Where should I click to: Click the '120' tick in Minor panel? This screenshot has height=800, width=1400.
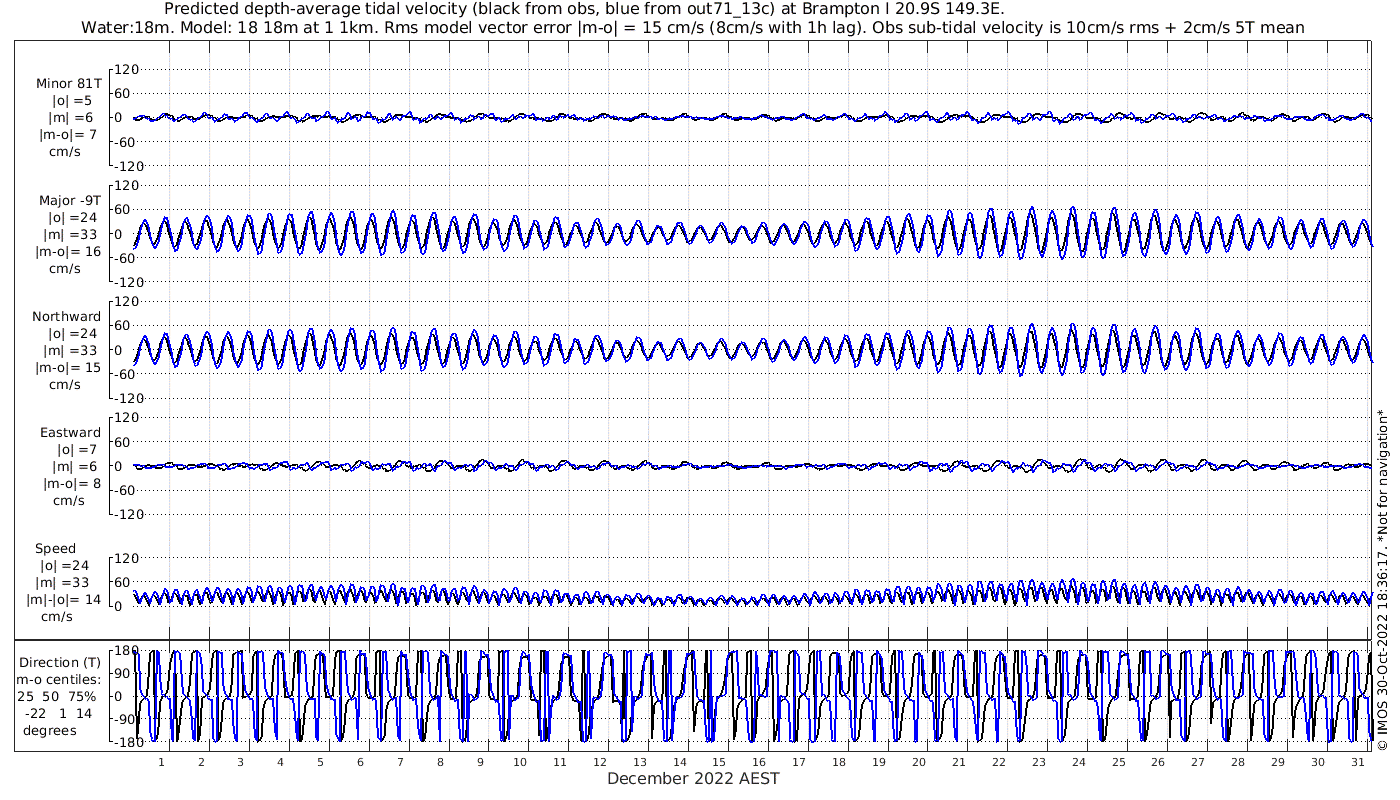pos(126,69)
